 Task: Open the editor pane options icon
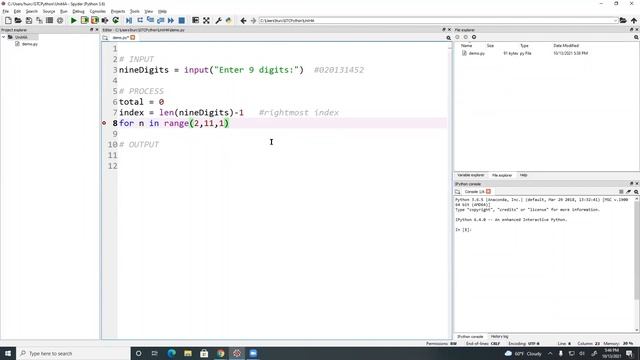449,38
